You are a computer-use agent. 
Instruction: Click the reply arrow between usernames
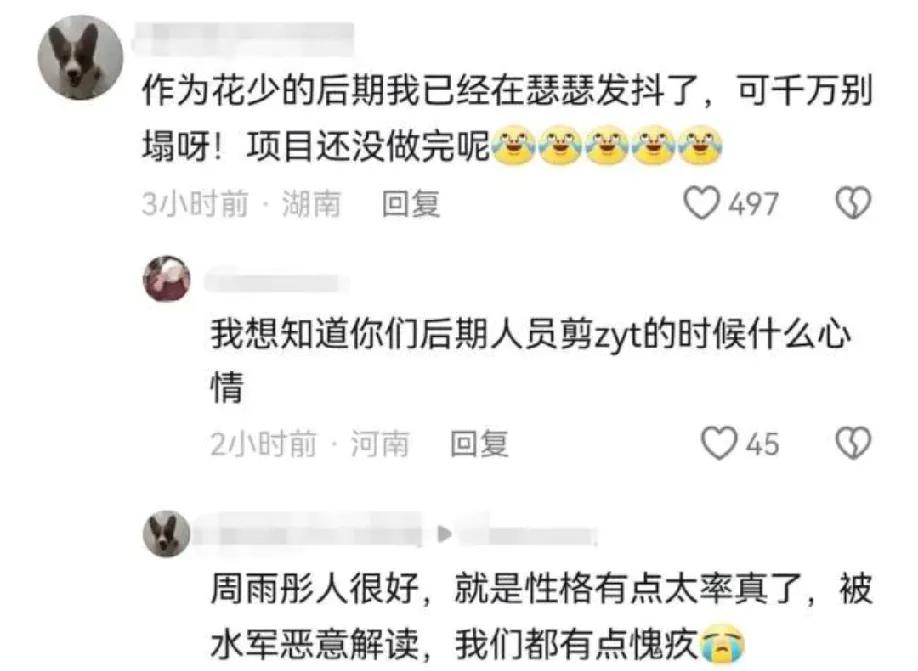pos(444,533)
